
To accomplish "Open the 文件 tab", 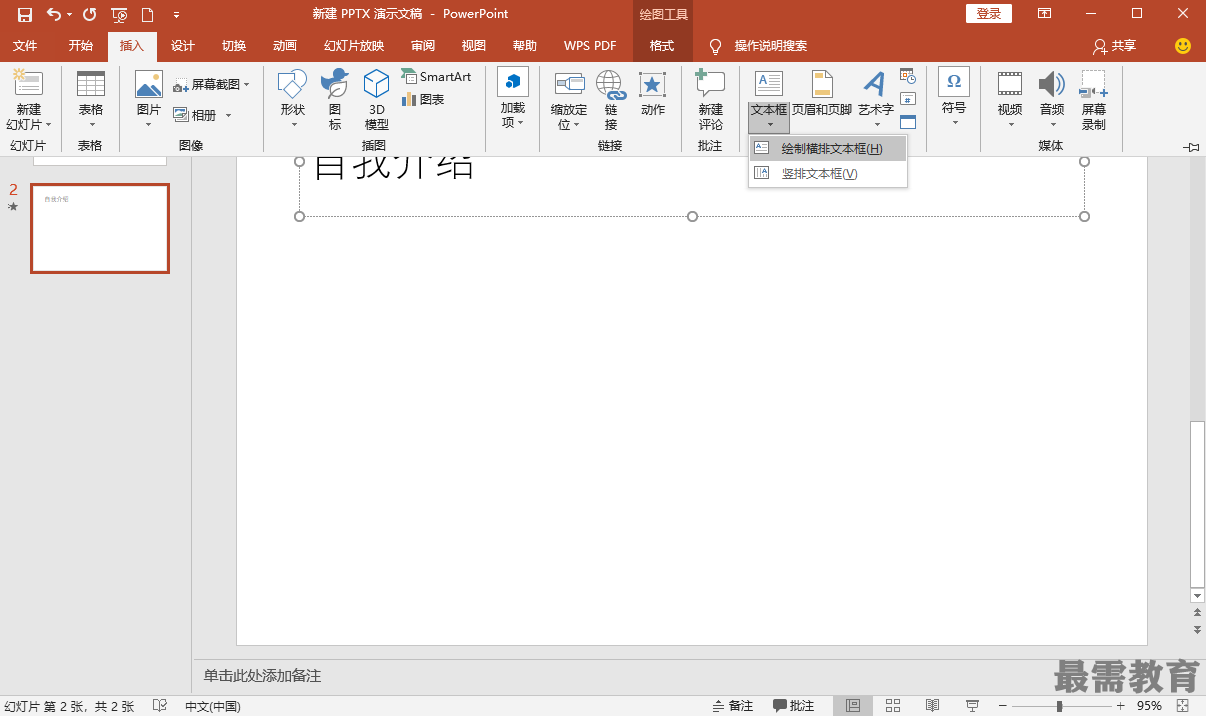I will 25,46.
